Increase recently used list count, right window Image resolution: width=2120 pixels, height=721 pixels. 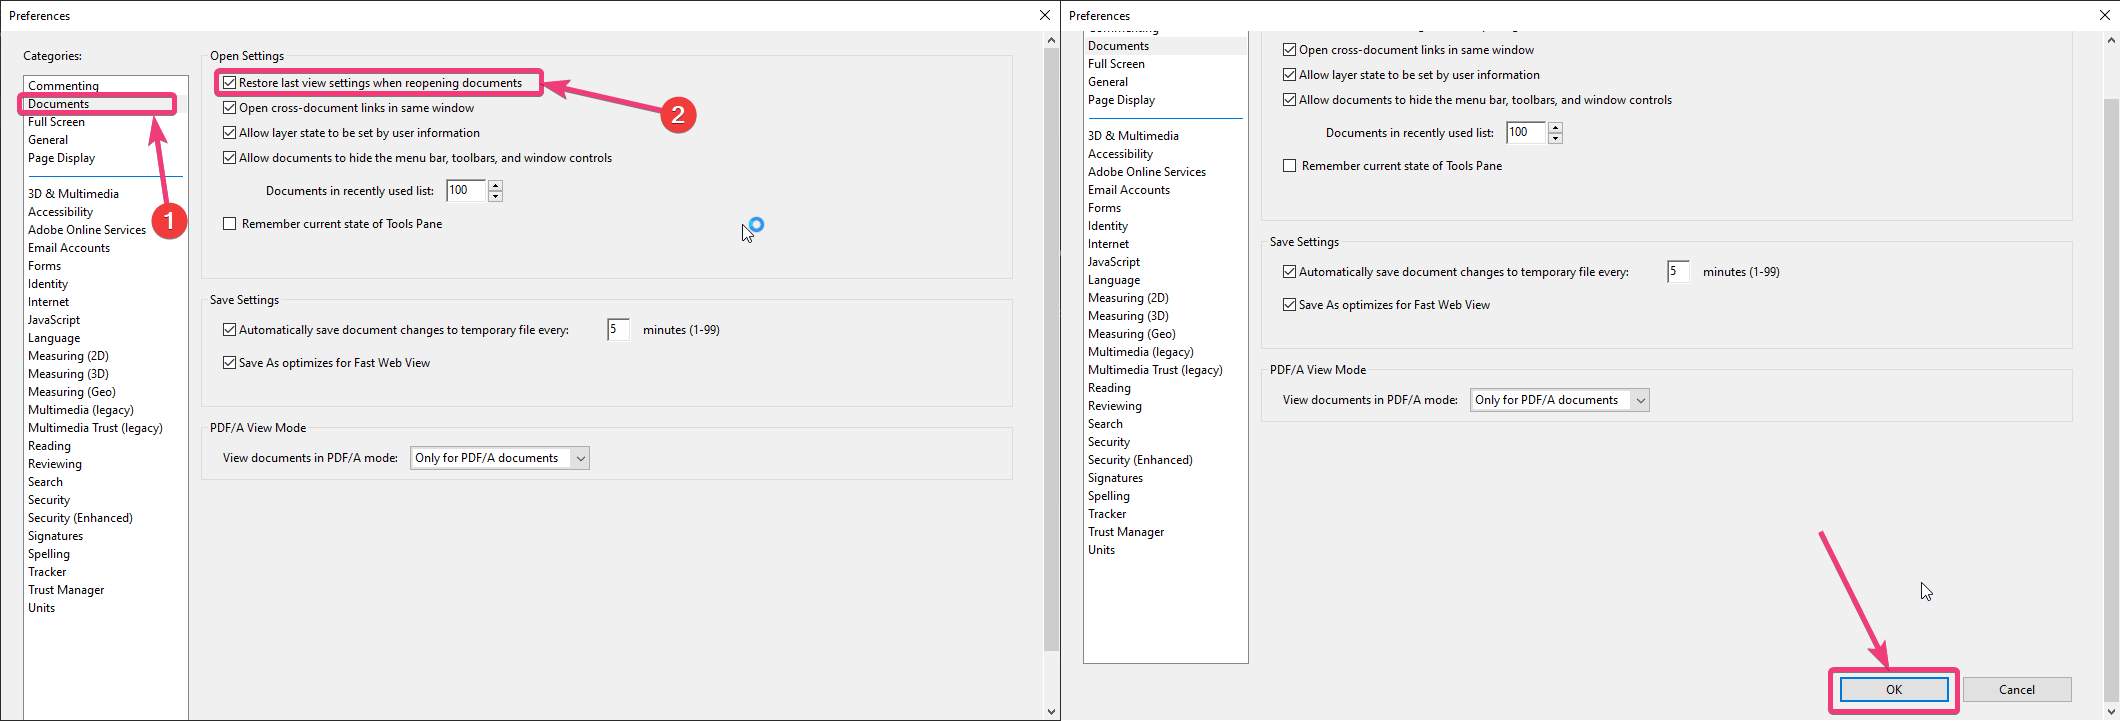pos(1555,127)
